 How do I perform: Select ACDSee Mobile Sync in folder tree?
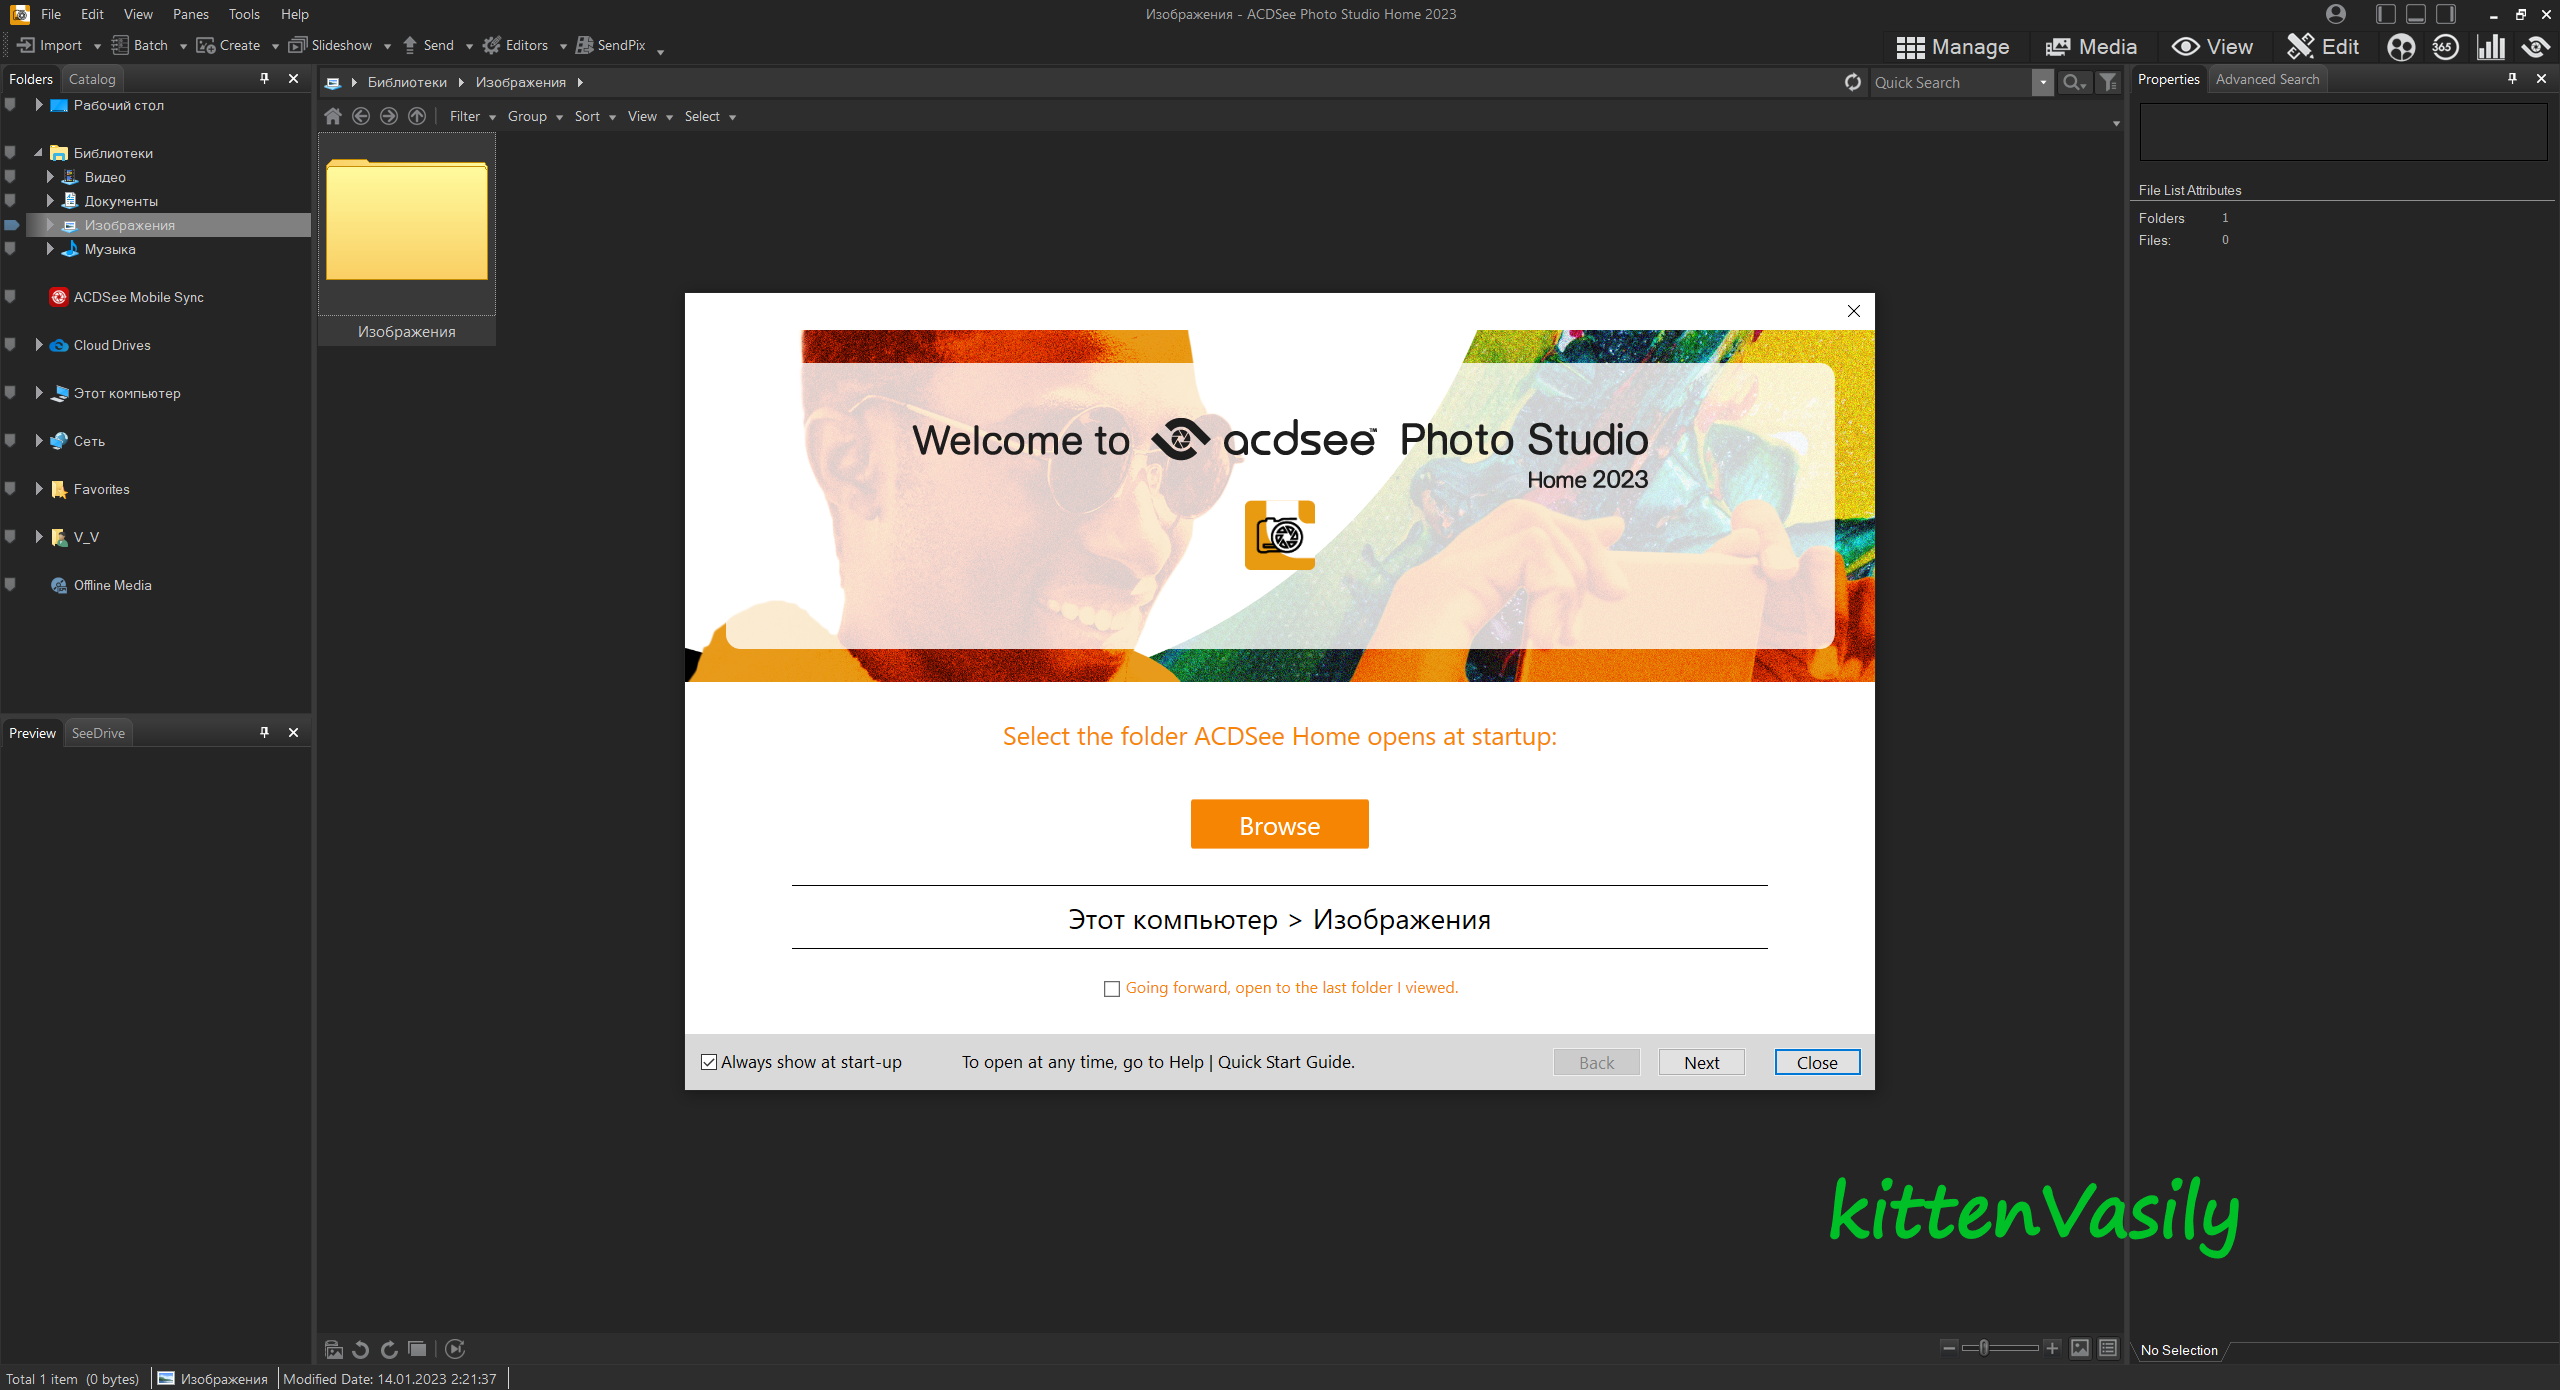click(x=138, y=297)
